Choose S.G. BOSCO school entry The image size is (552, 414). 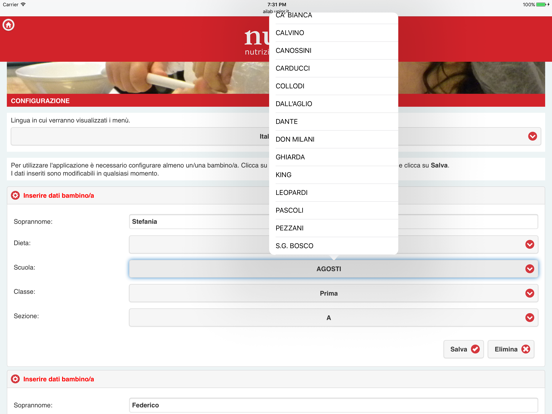click(x=333, y=246)
